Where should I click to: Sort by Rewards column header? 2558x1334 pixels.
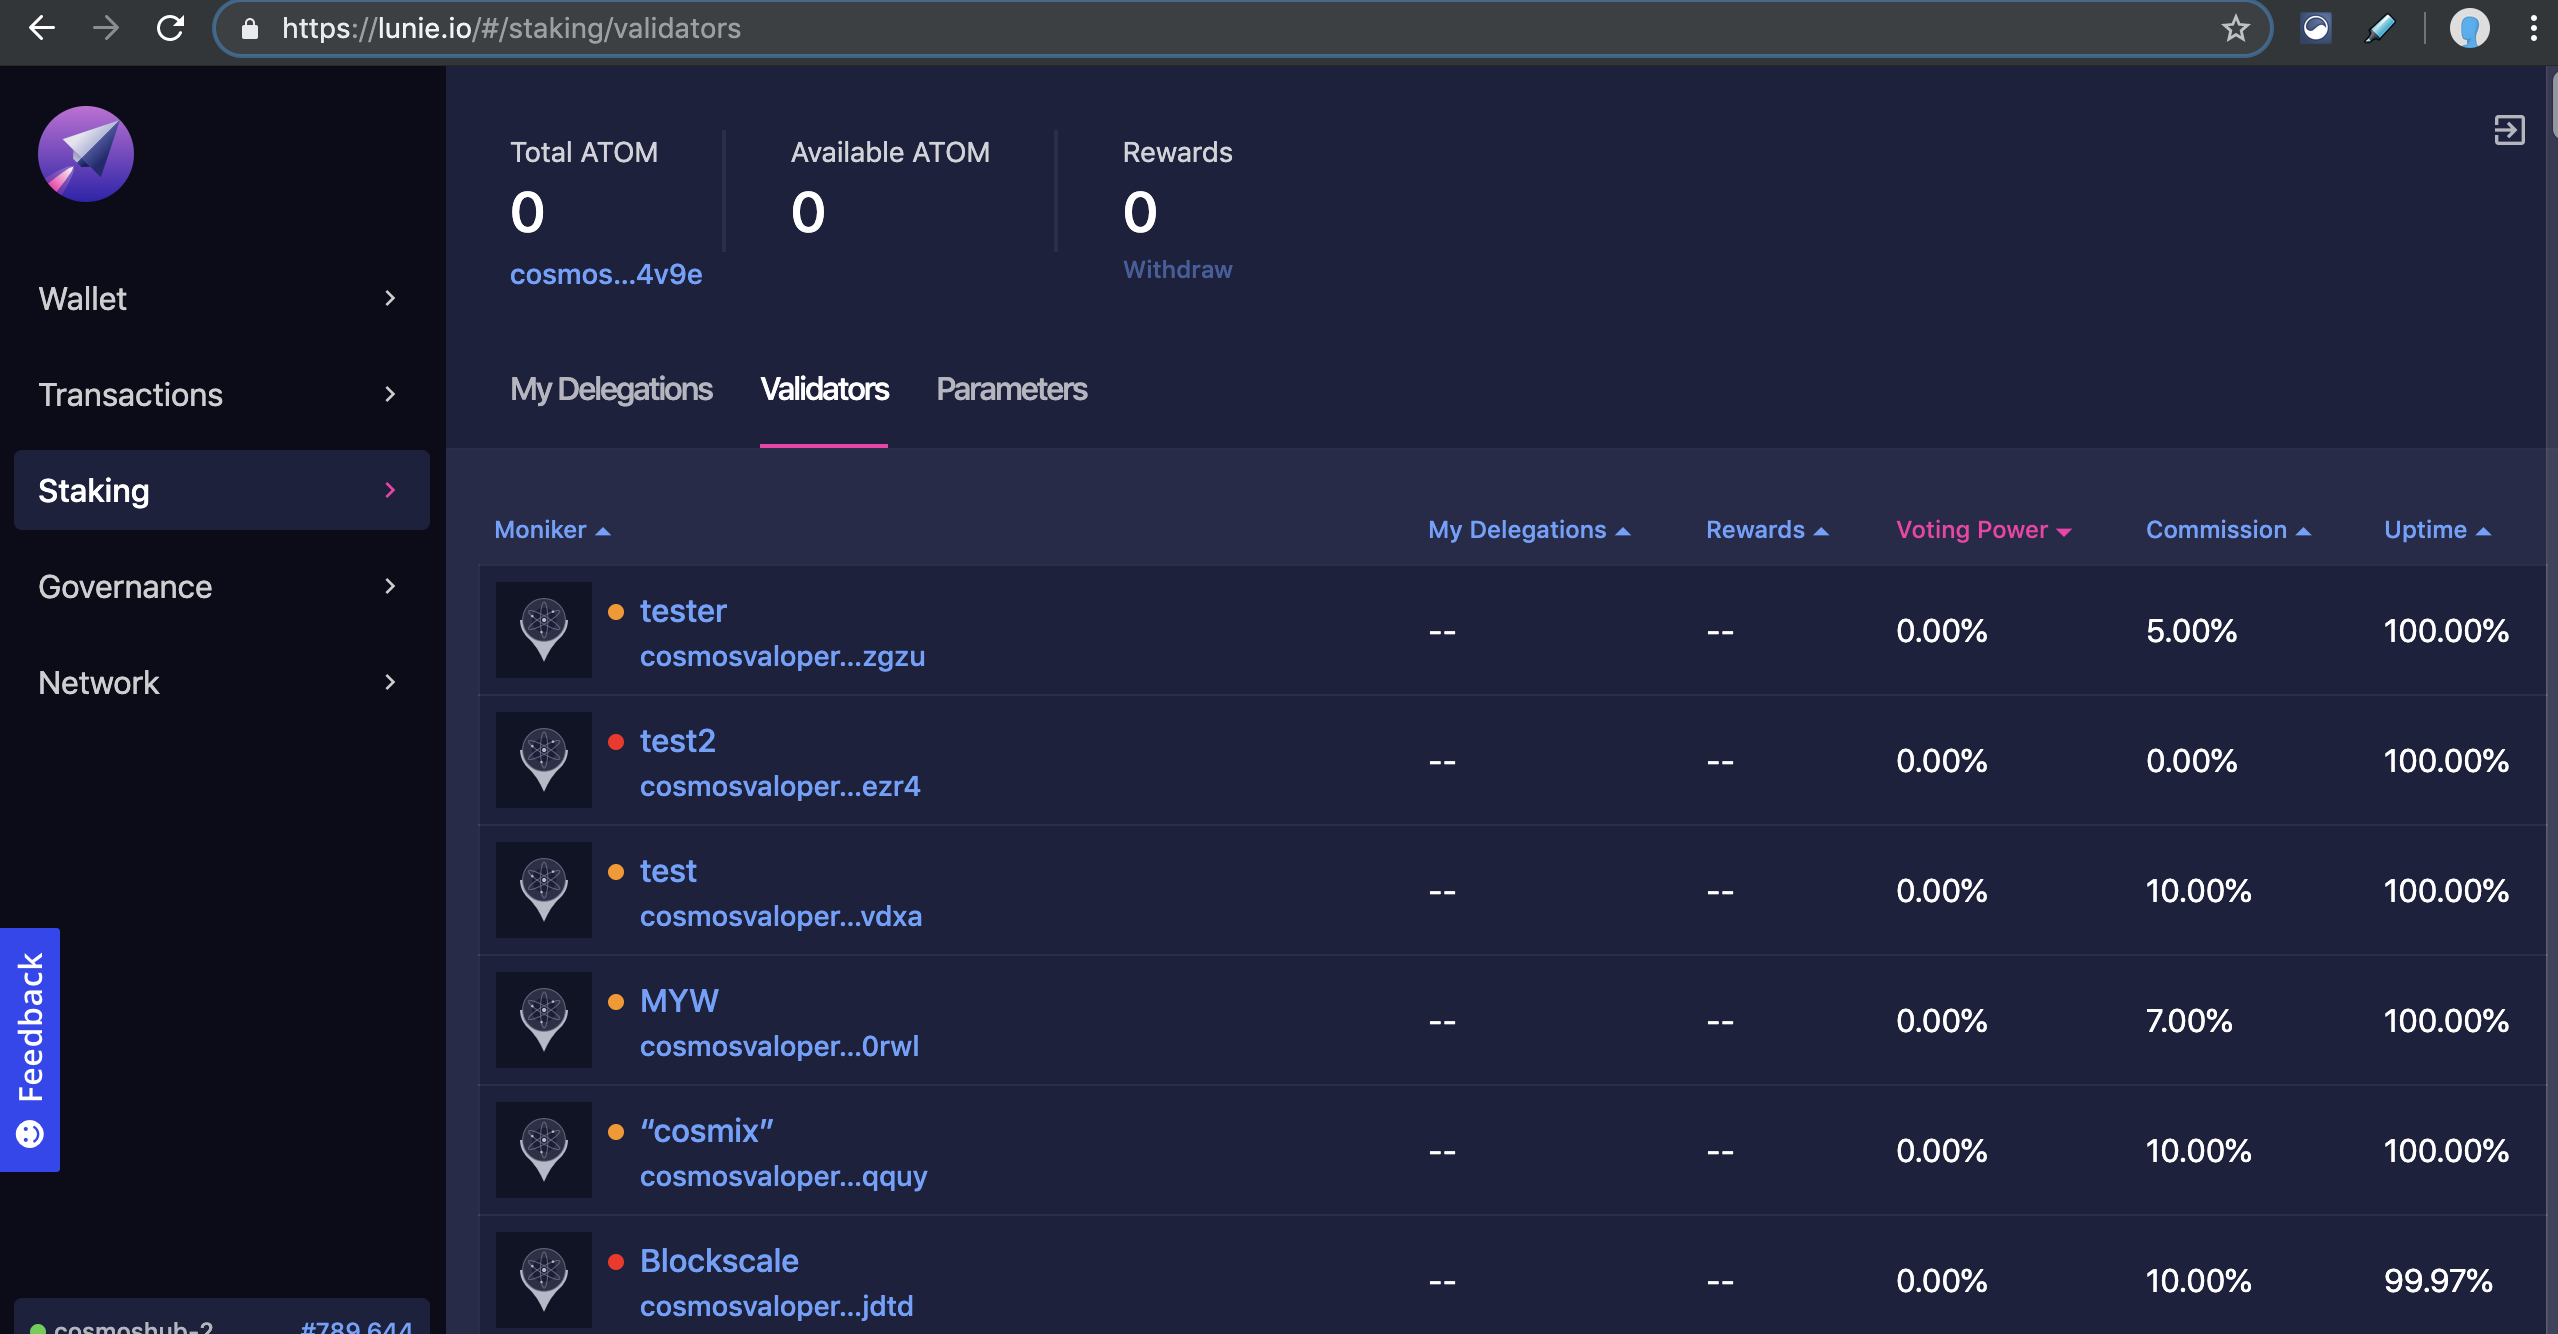[1767, 530]
